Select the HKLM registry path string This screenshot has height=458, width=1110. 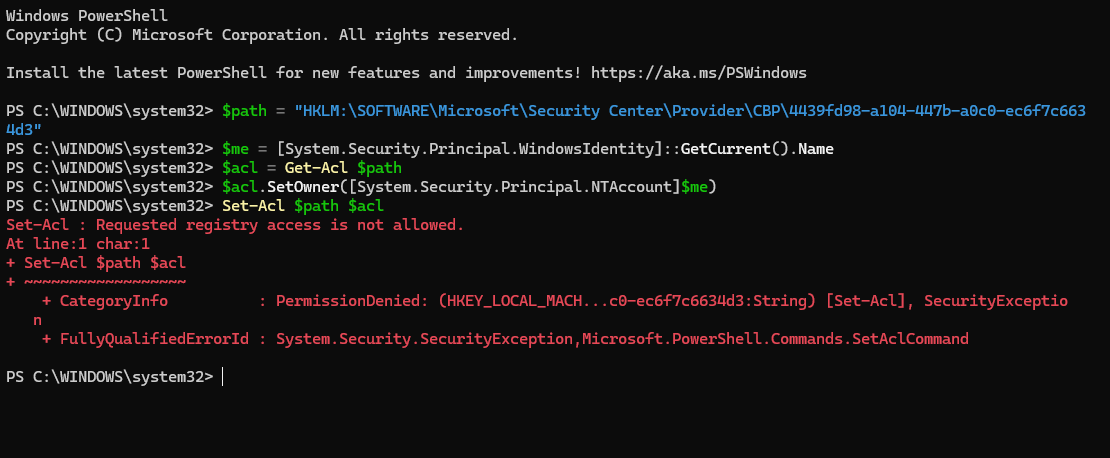(x=690, y=111)
